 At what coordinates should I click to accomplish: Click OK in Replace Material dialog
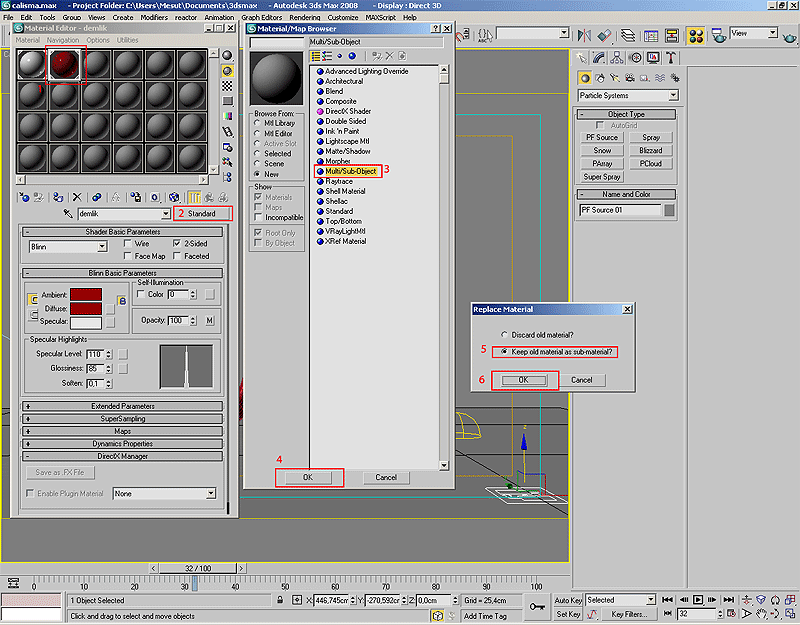pyautogui.click(x=523, y=380)
